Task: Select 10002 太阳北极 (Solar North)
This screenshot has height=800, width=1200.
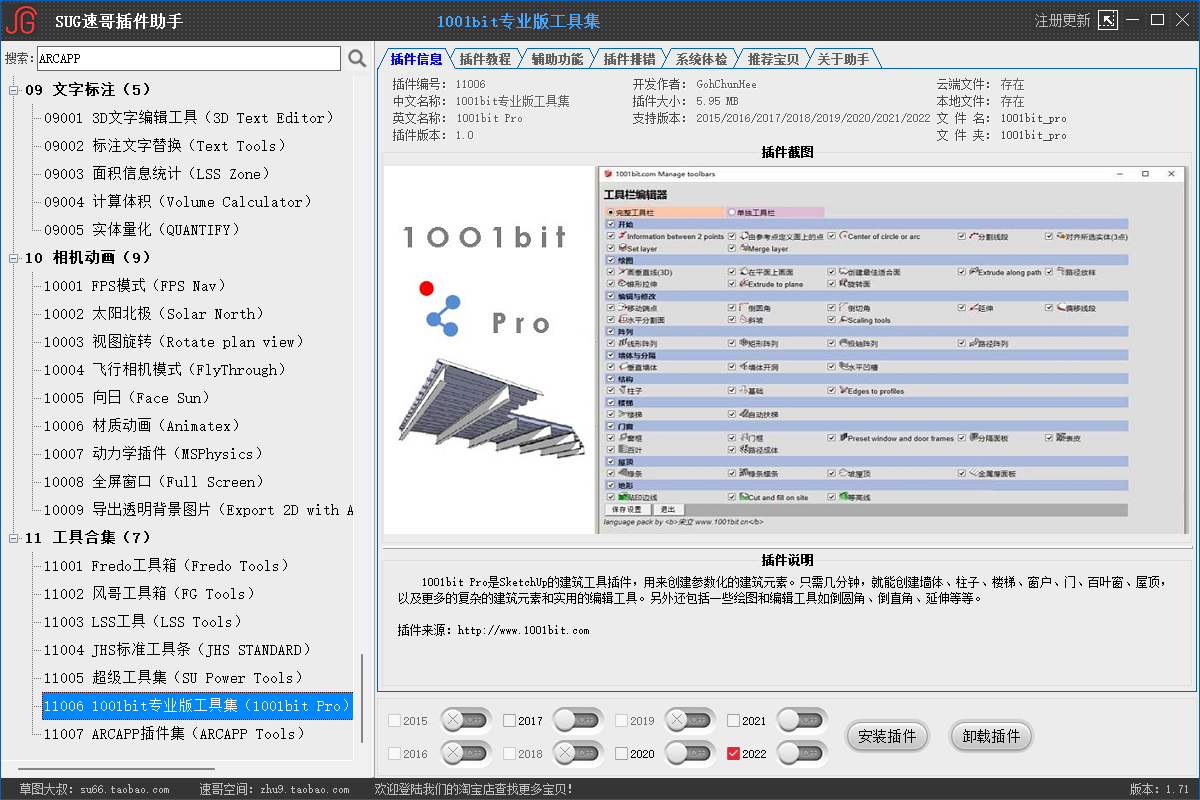Action: pos(154,314)
